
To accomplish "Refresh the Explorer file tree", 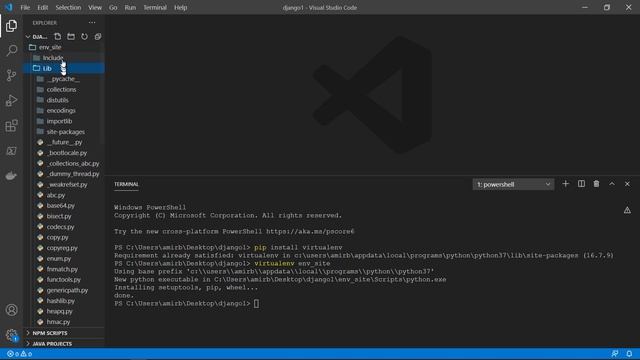I will [x=84, y=37].
